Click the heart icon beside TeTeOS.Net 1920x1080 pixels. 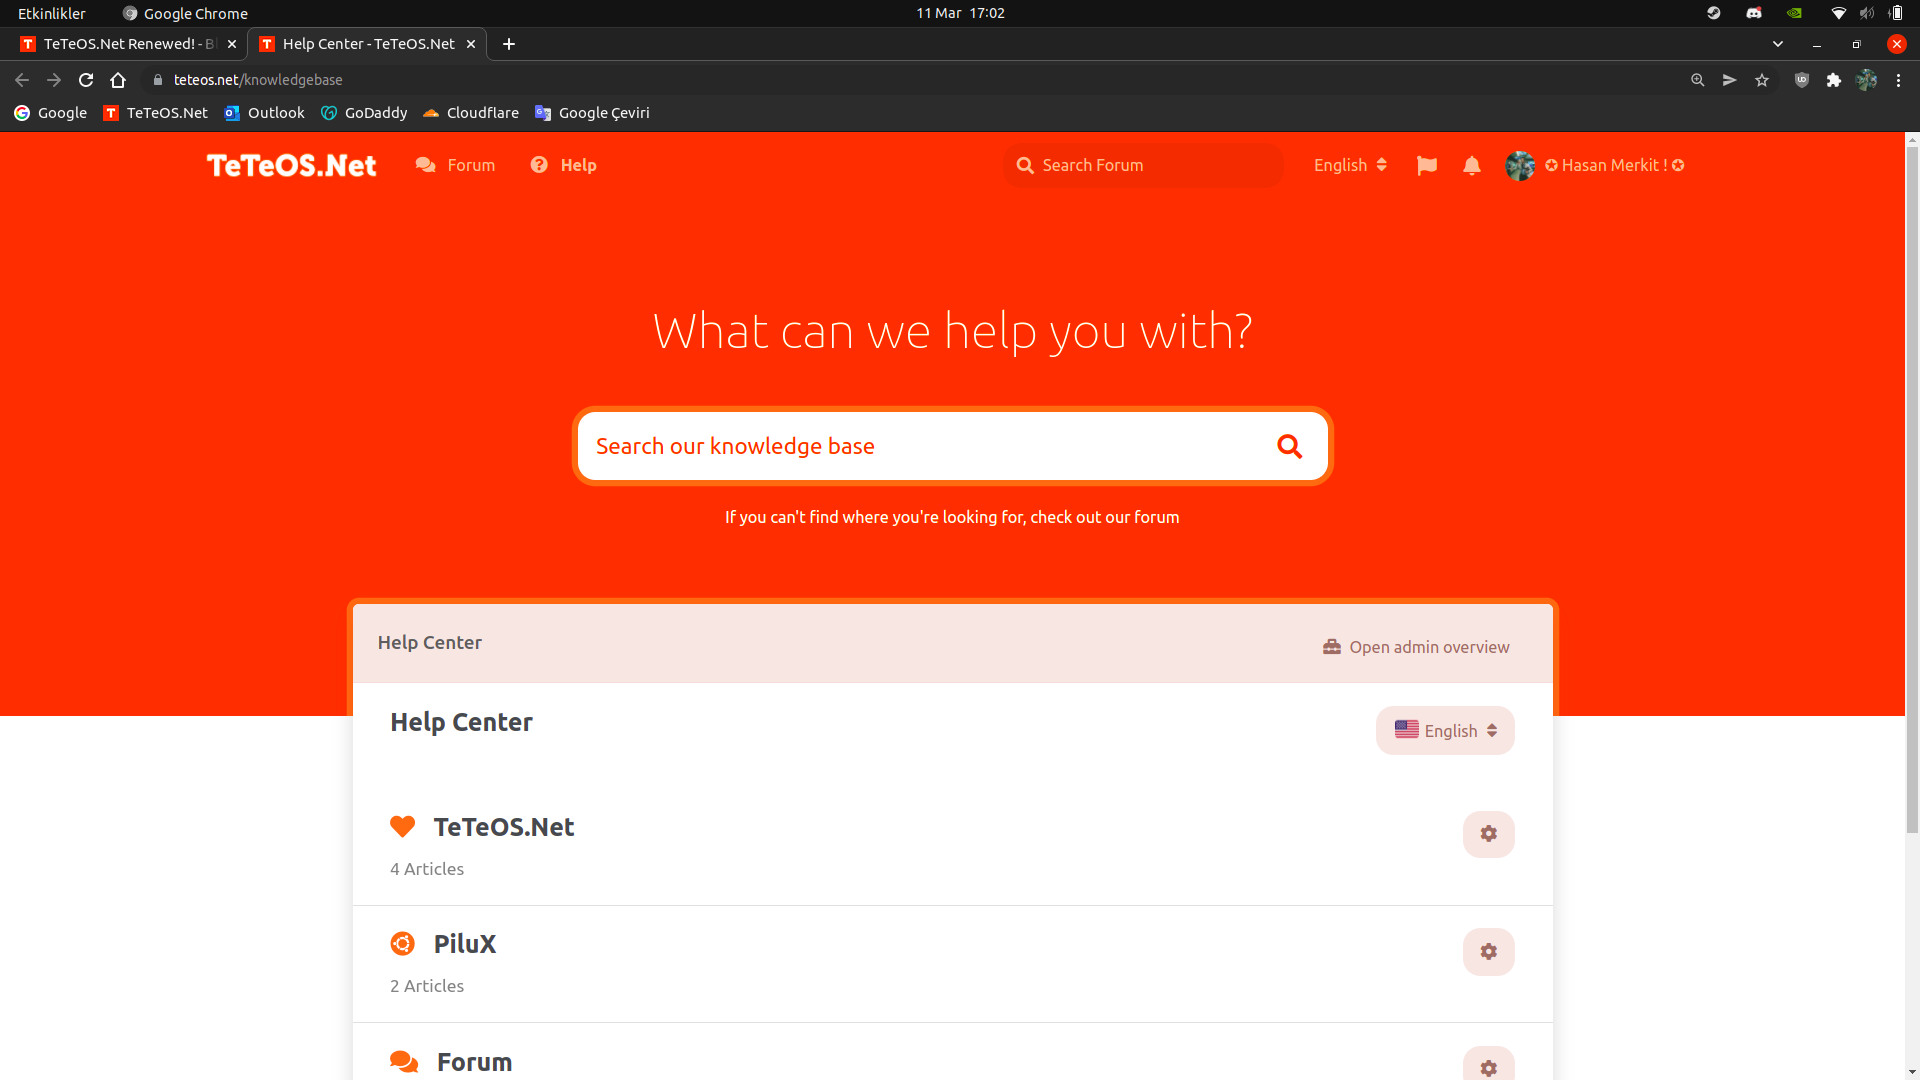point(402,826)
